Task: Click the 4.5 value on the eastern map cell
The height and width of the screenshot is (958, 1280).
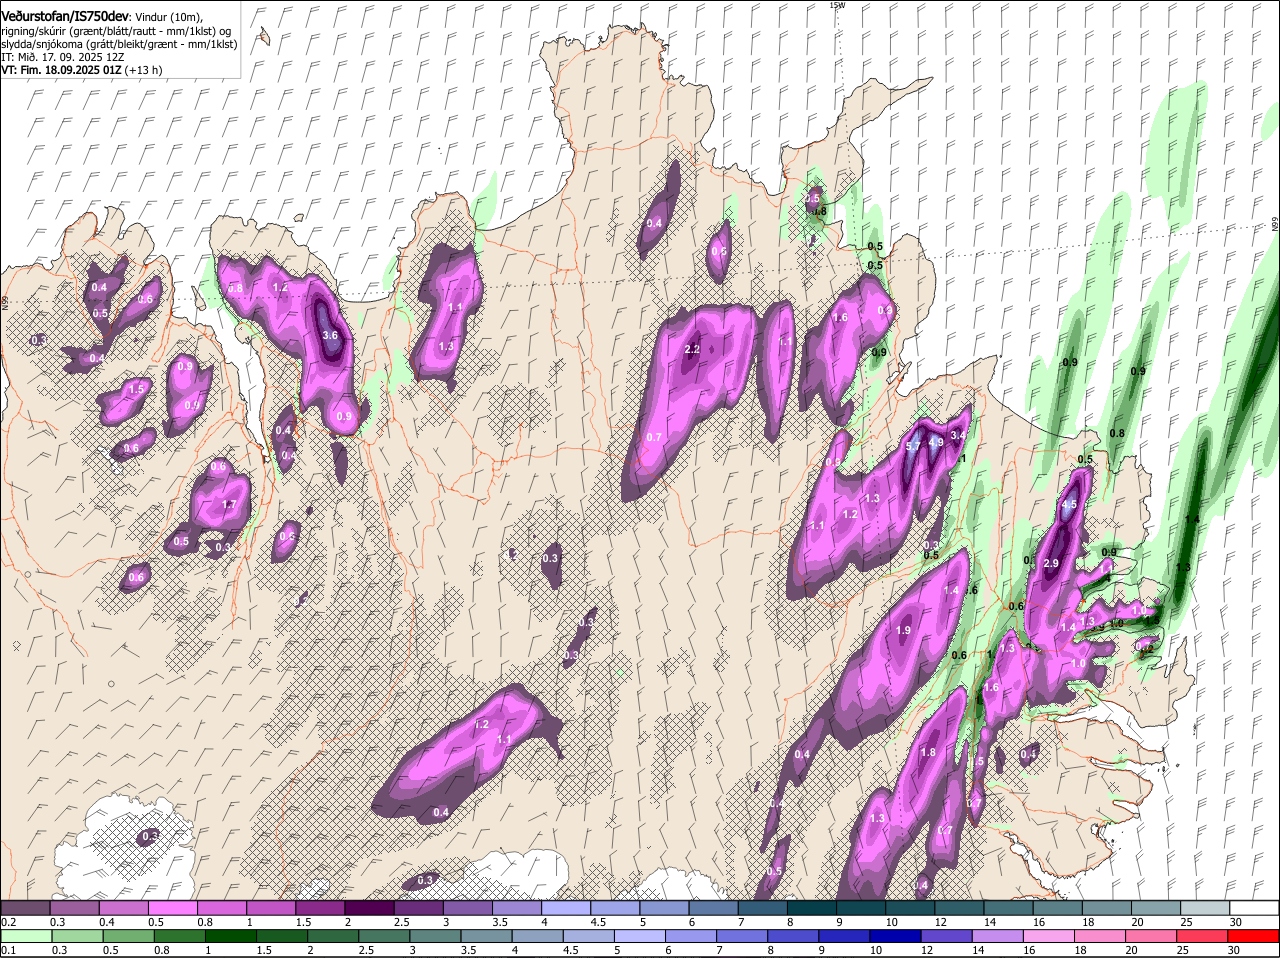Action: point(1069,505)
